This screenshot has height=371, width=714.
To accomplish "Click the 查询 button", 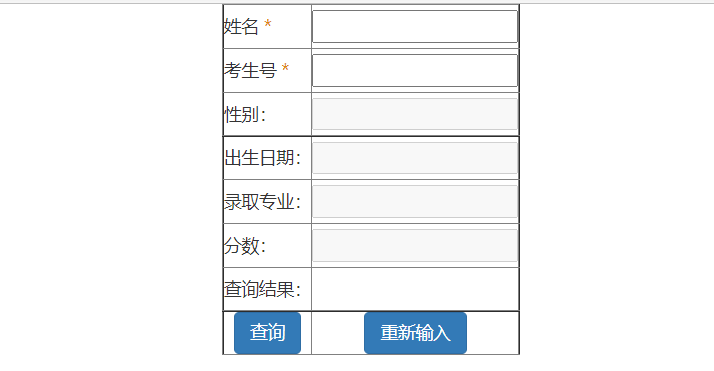I will [x=267, y=333].
